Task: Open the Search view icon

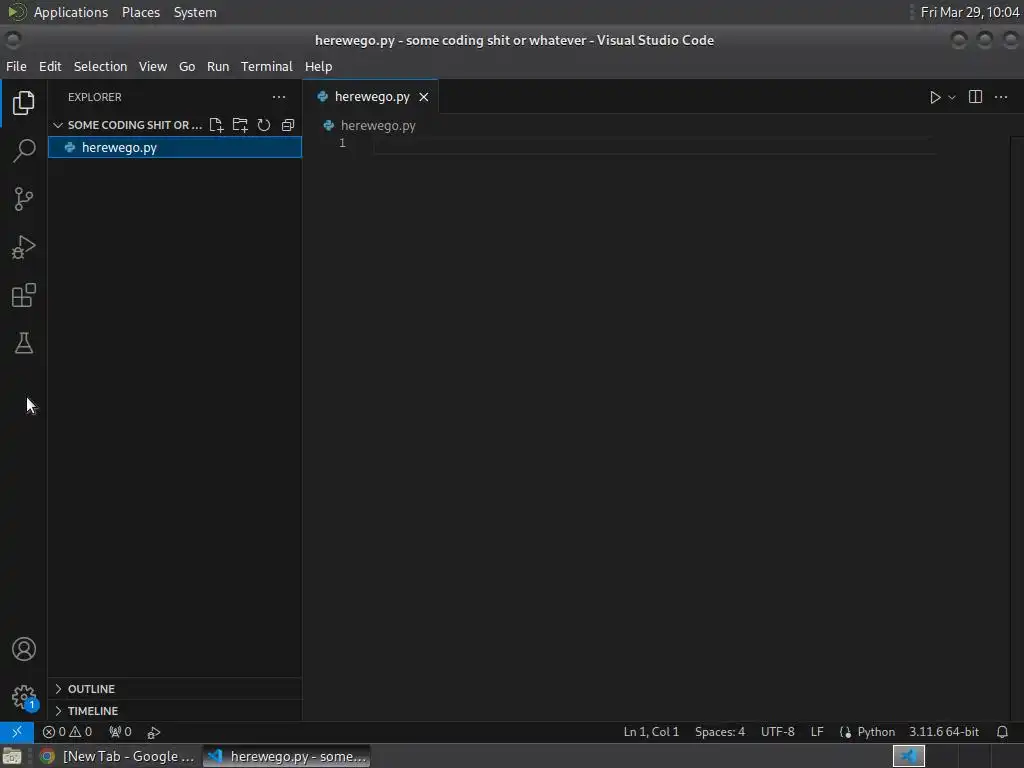Action: coord(24,151)
